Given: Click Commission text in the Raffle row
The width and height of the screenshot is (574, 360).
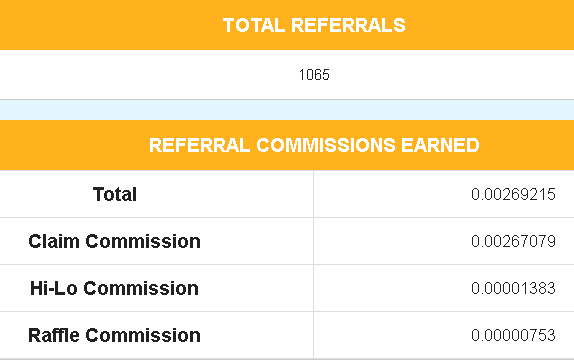Looking at the screenshot, I should (x=143, y=335).
